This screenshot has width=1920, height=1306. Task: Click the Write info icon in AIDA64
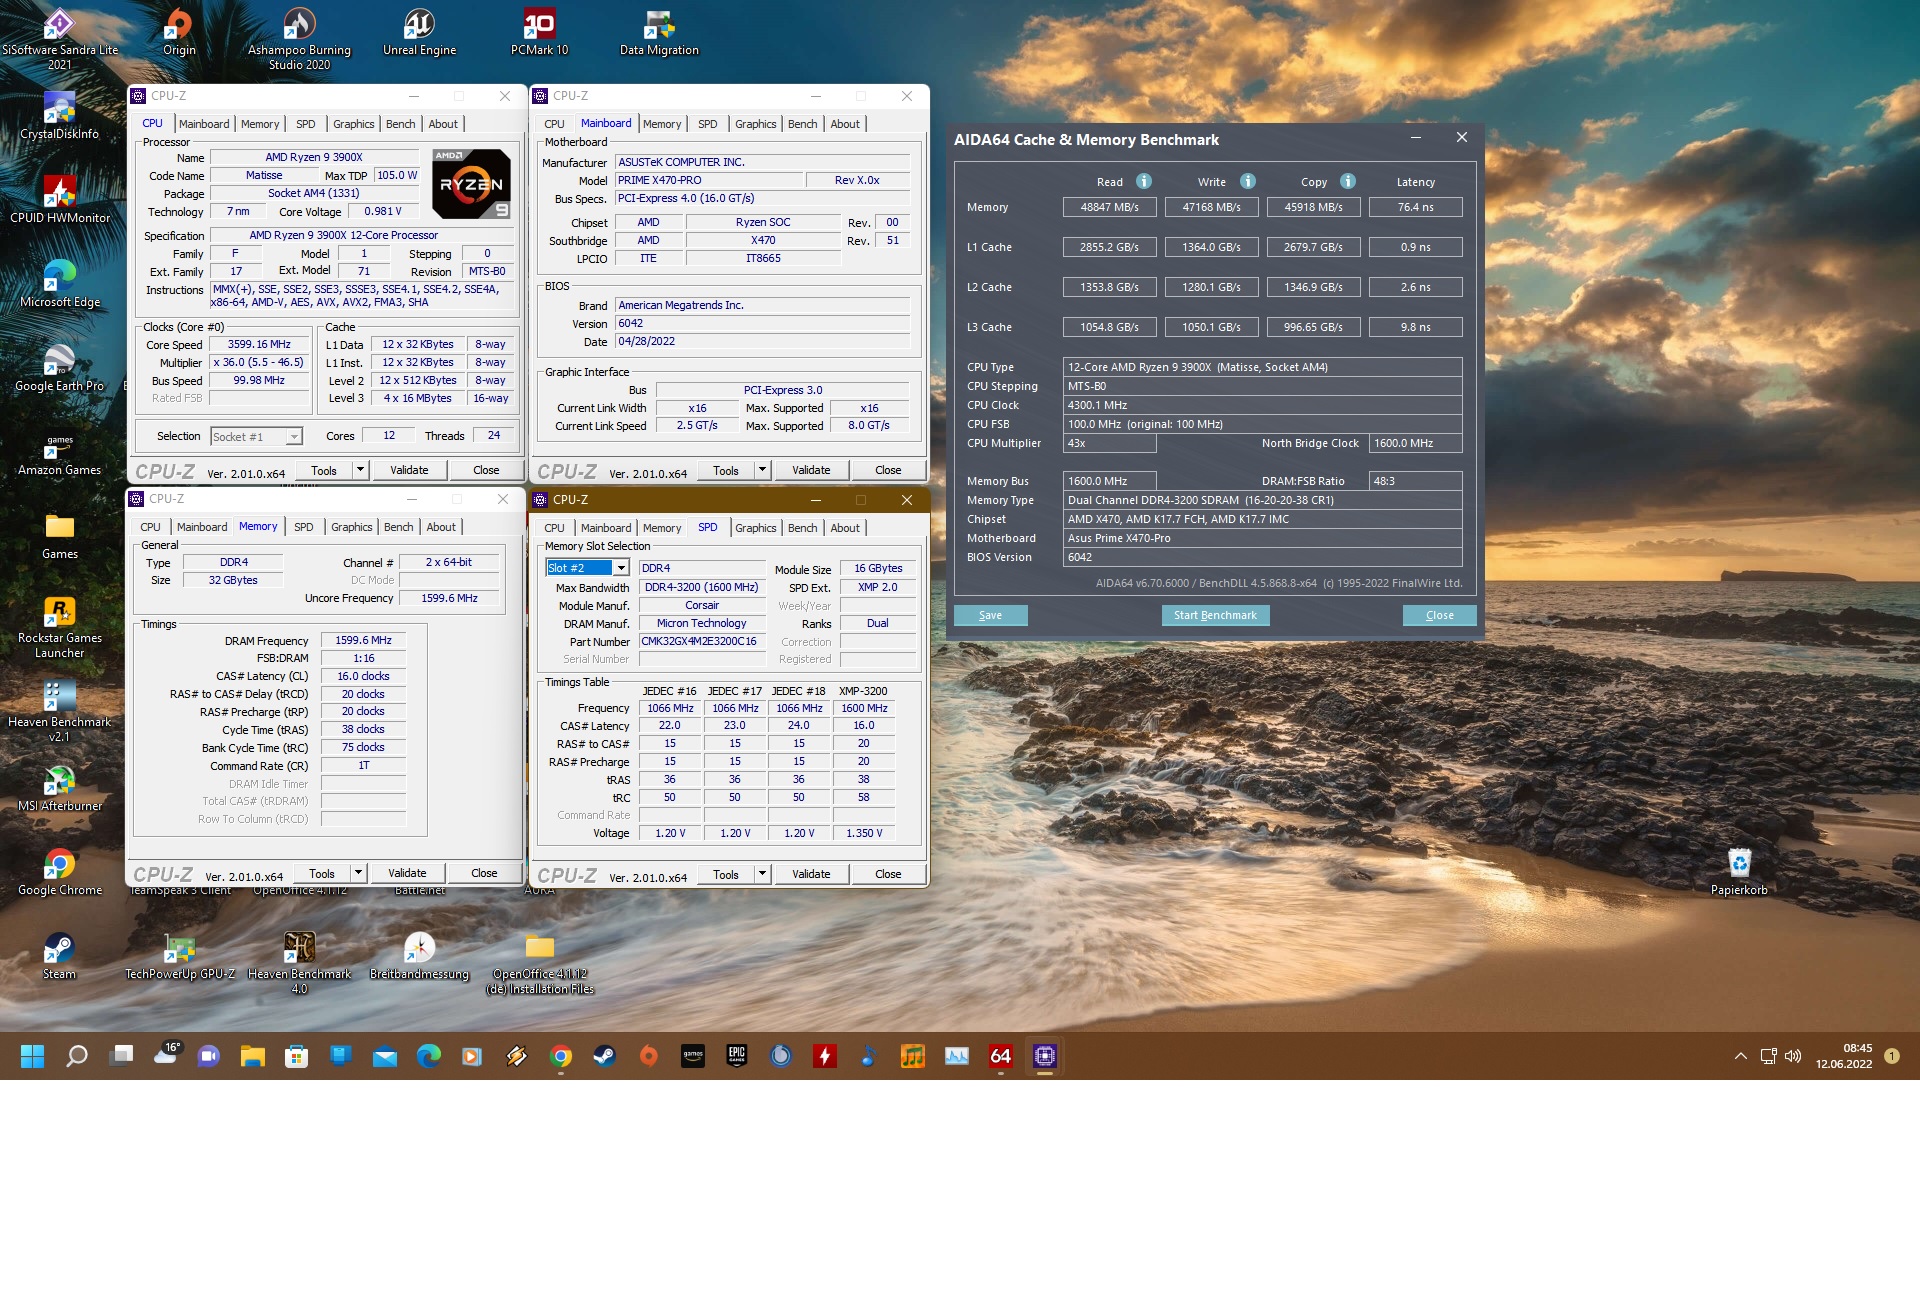[1248, 181]
